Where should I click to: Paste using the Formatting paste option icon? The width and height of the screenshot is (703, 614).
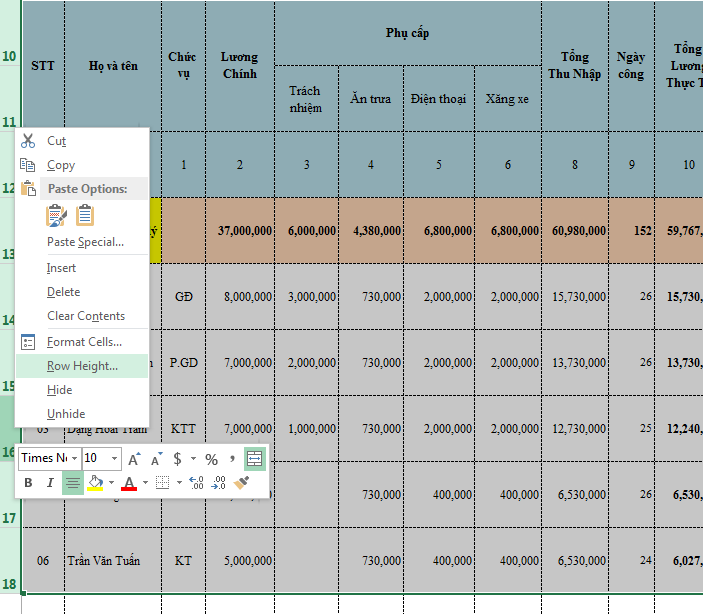[x=57, y=214]
